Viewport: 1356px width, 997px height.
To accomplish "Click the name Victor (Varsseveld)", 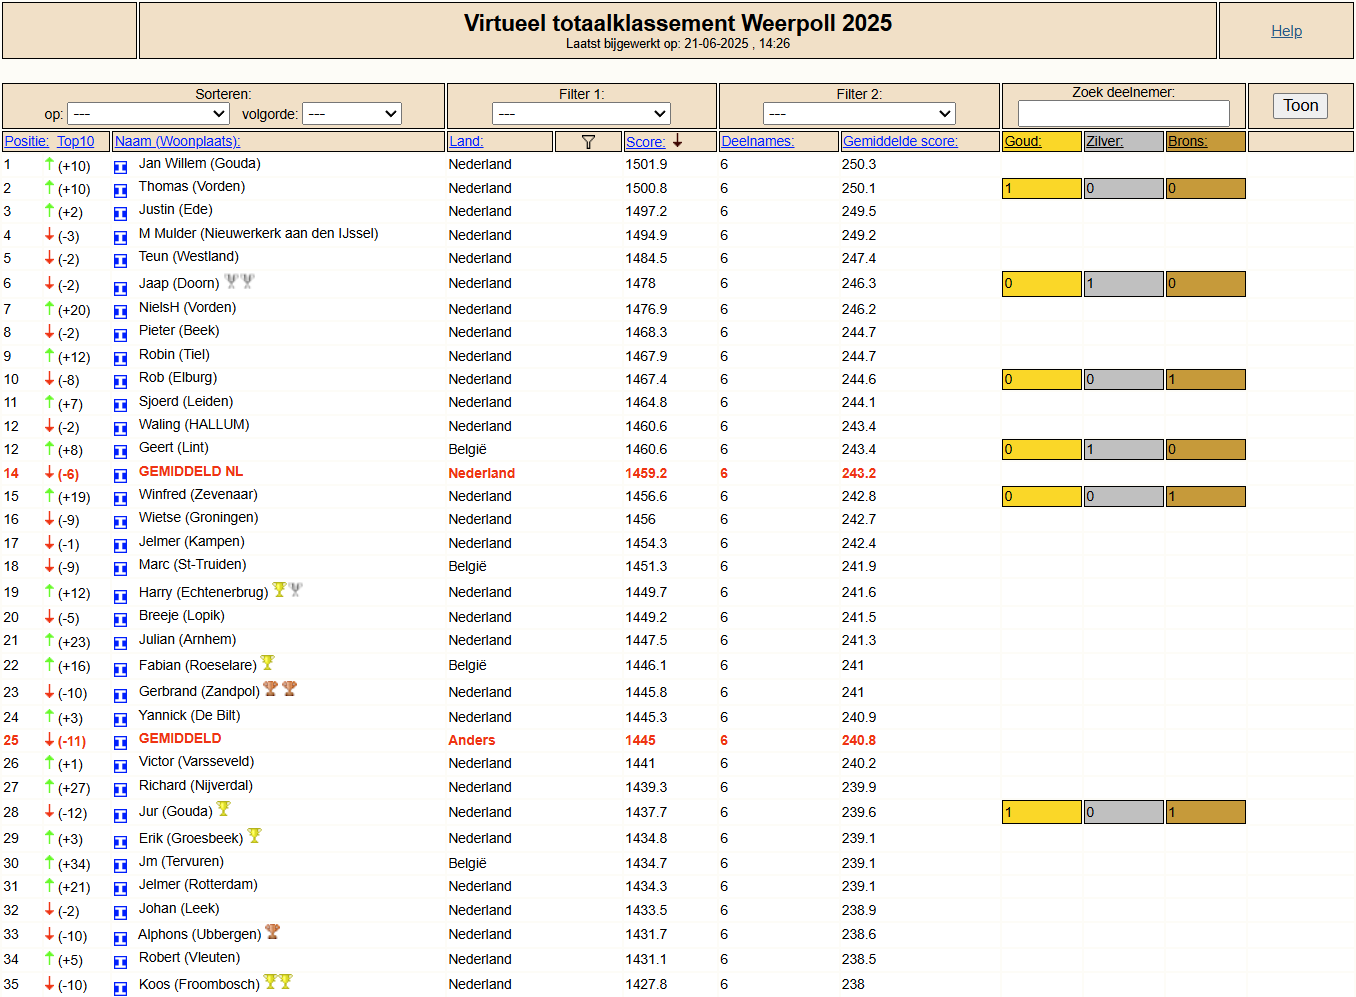I will (196, 762).
